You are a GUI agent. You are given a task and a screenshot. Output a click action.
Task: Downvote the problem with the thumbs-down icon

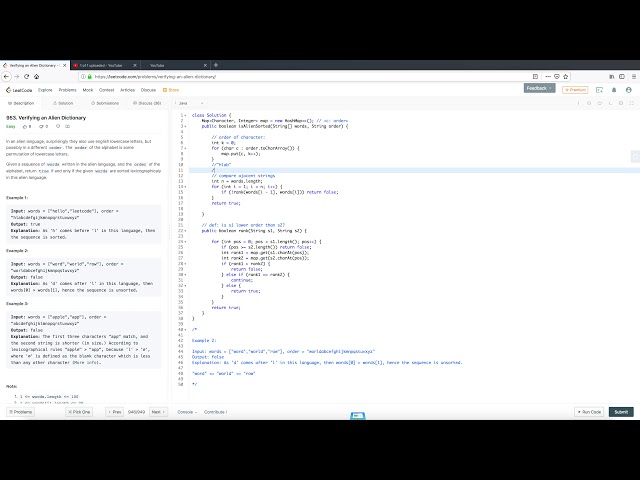41,127
